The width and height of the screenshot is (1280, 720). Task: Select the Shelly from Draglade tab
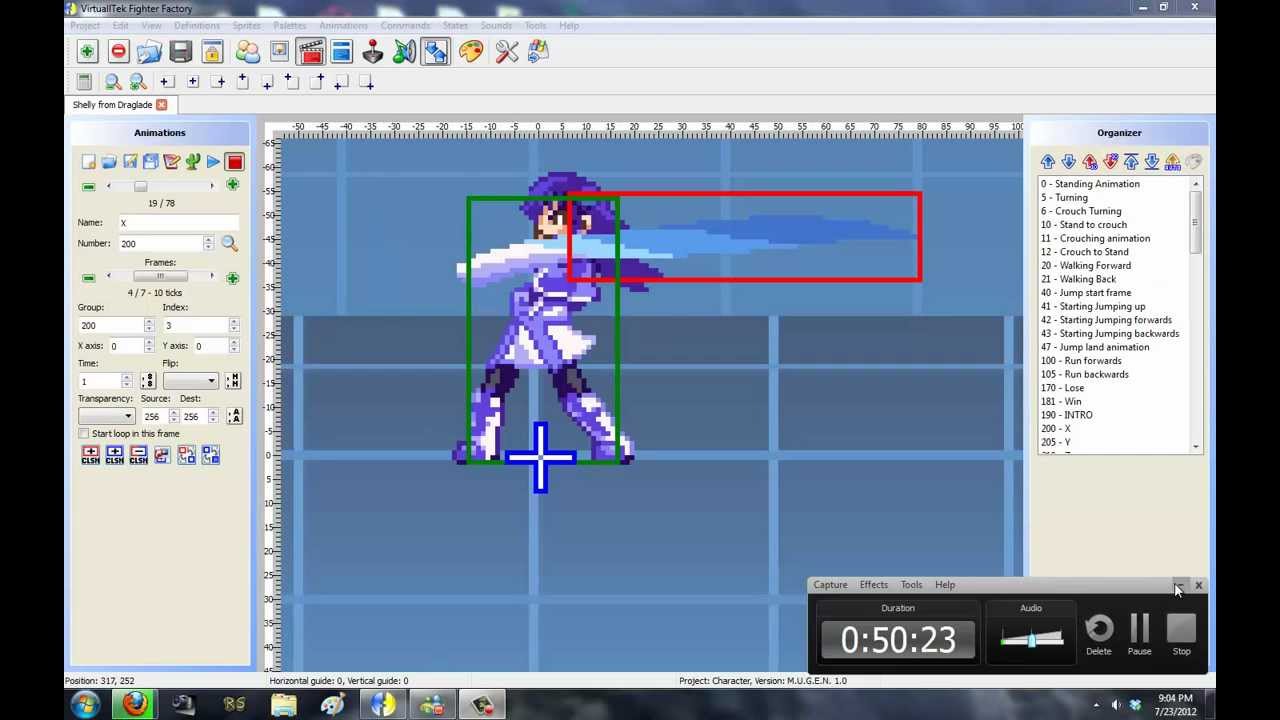(112, 104)
